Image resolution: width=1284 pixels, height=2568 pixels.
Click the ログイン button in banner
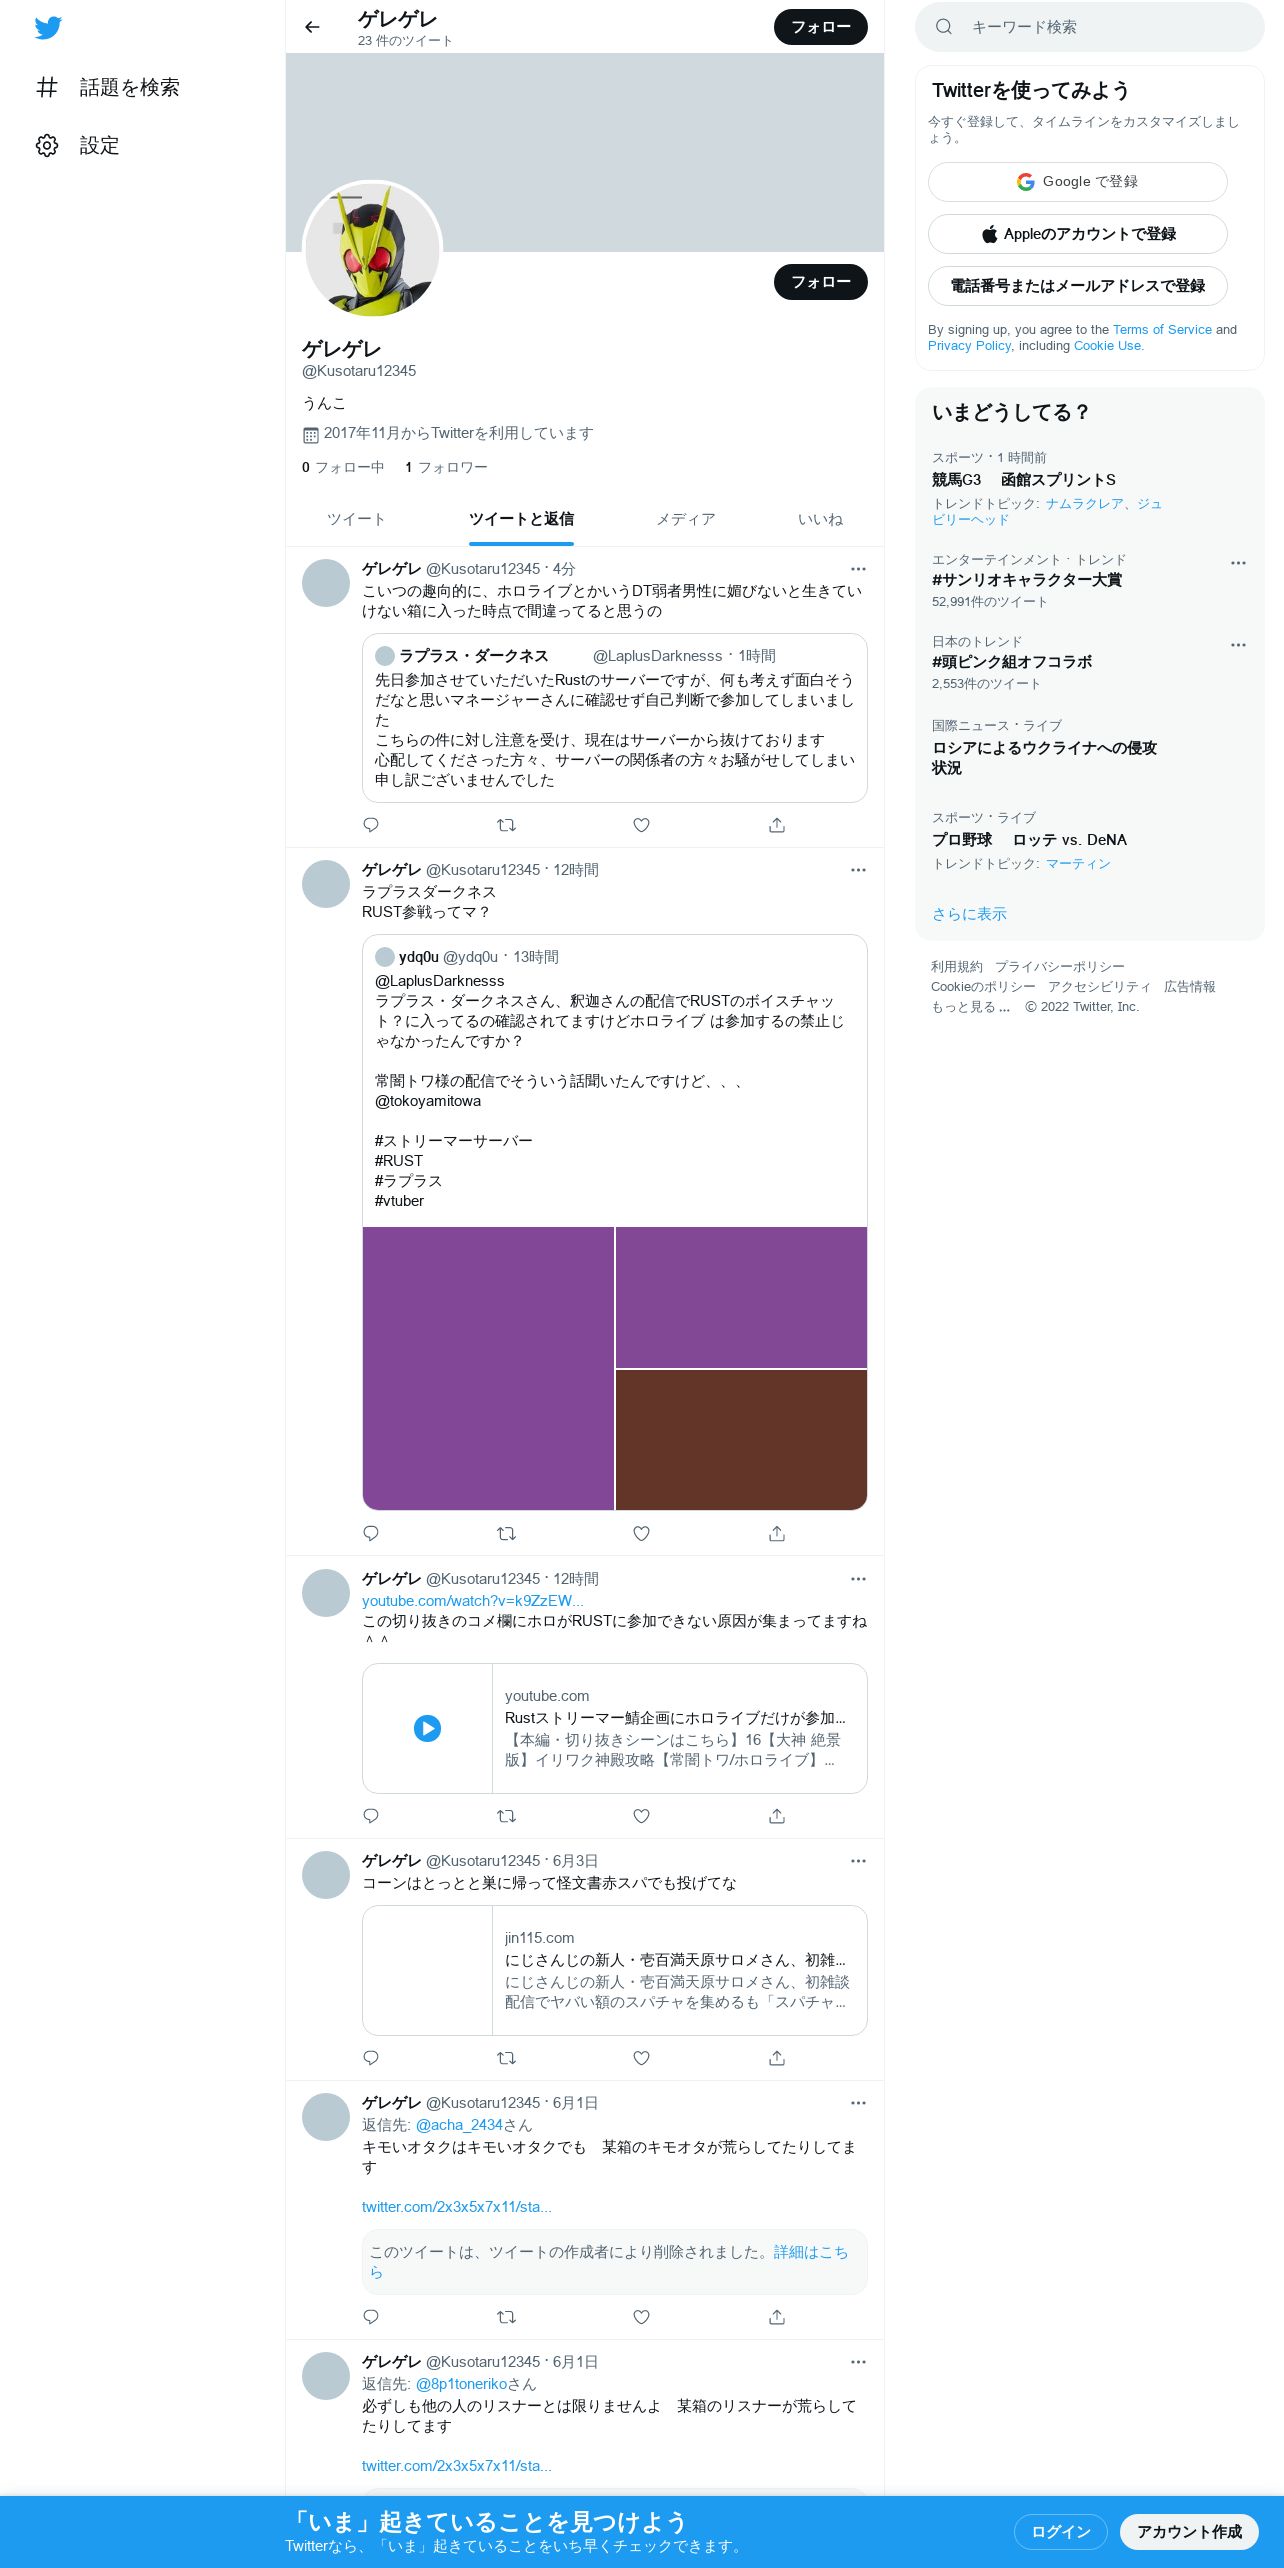click(x=1060, y=2531)
